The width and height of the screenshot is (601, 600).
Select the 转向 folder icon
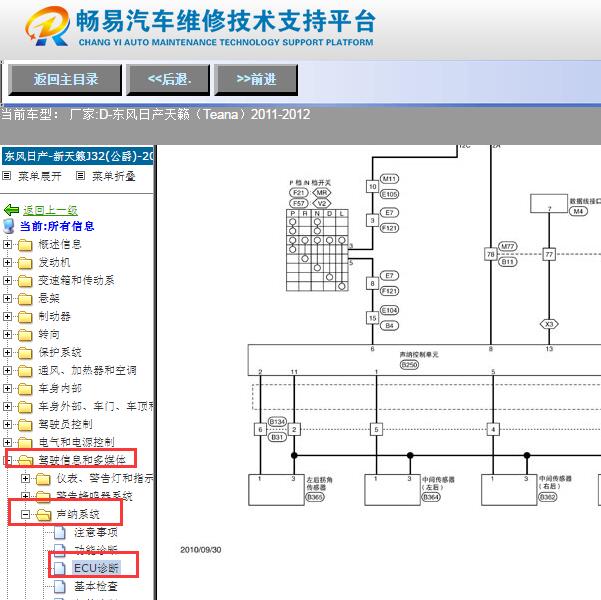pyautogui.click(x=25, y=335)
